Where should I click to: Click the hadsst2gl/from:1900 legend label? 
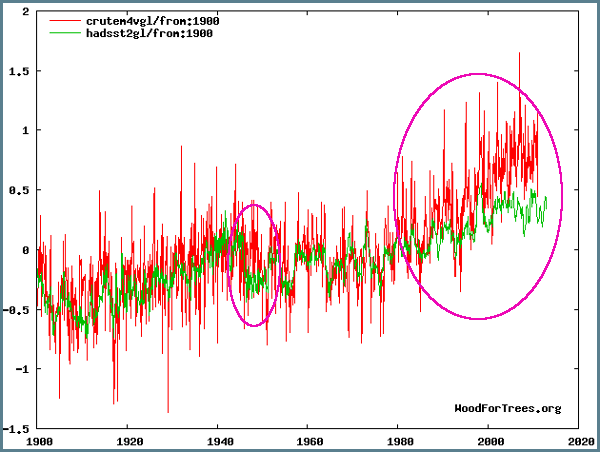144,34
